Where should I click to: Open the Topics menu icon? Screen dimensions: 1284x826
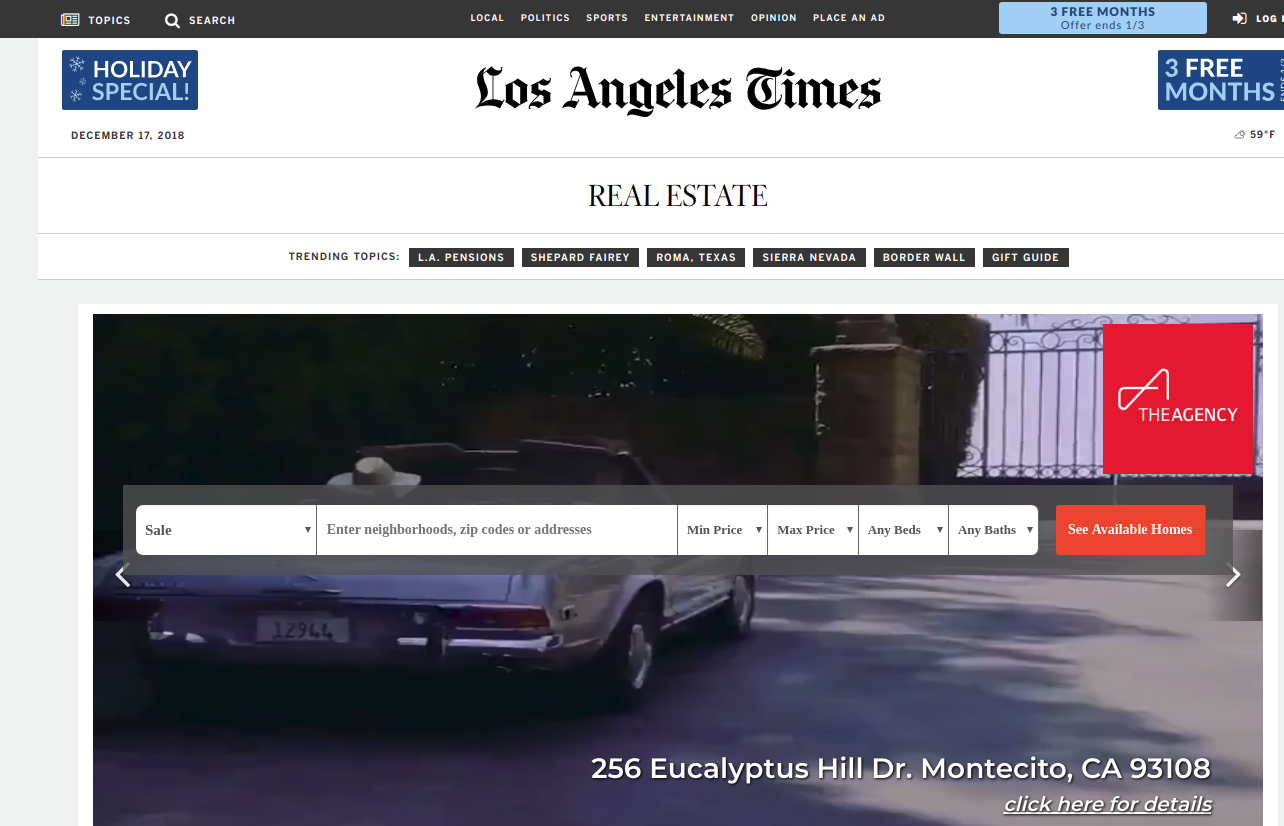(70, 19)
